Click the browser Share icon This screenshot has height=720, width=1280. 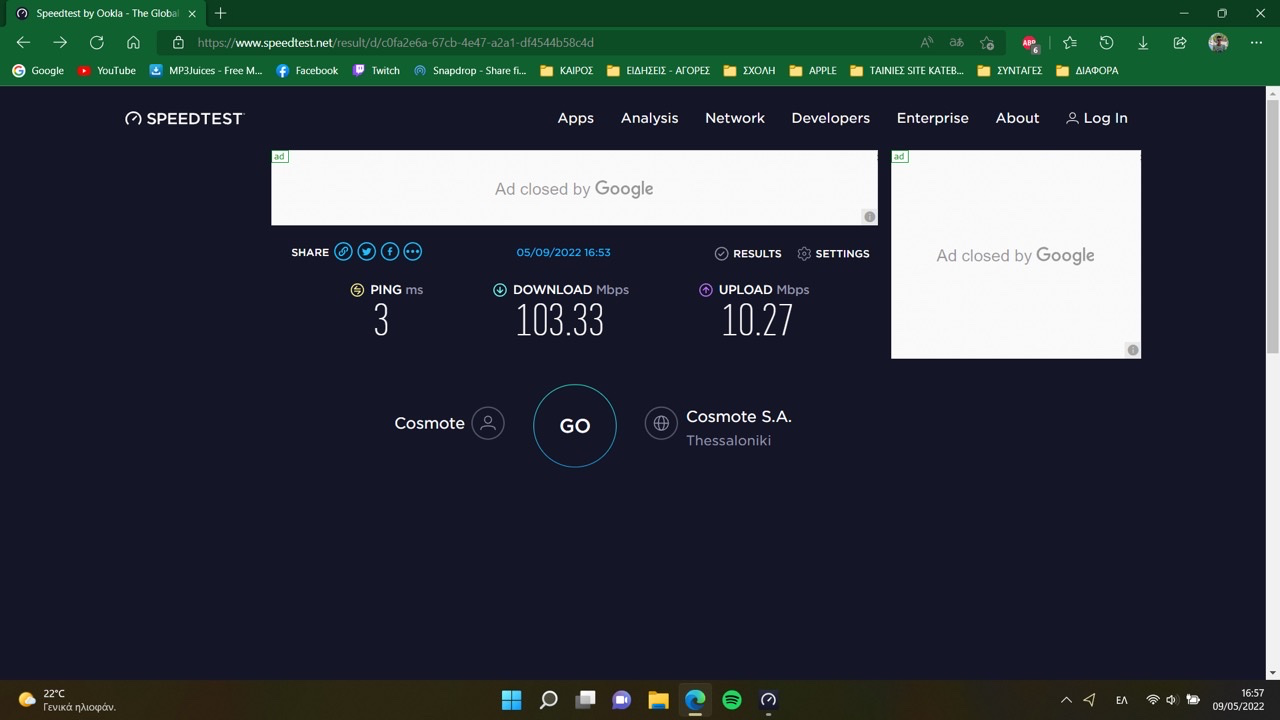click(x=1180, y=42)
